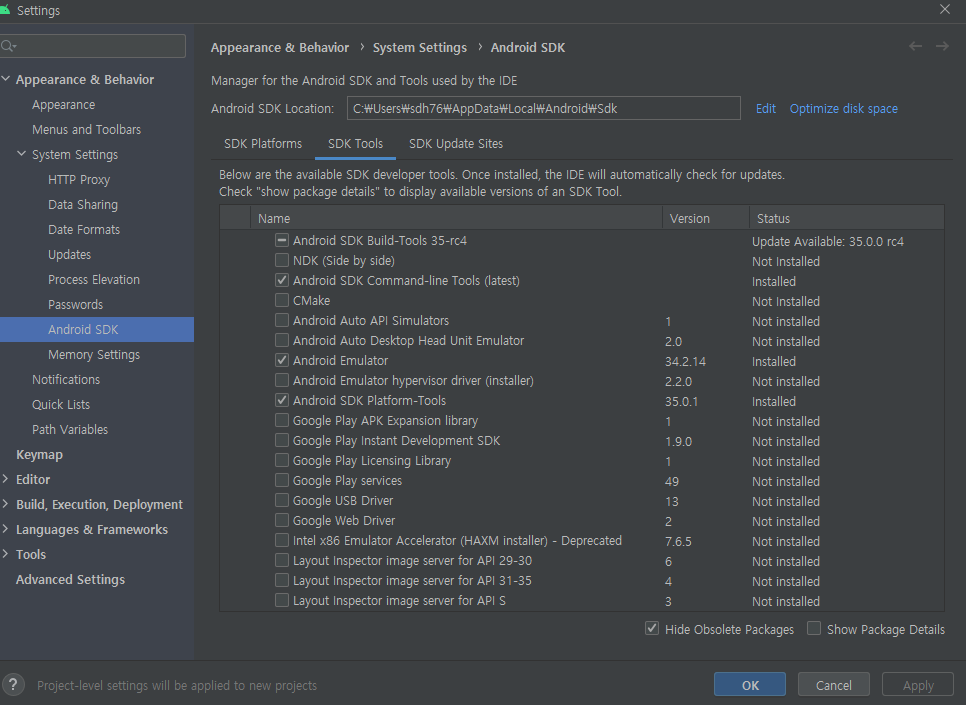Image resolution: width=966 pixels, height=705 pixels.
Task: Expand the Editor settings node
Action: [x=6, y=479]
